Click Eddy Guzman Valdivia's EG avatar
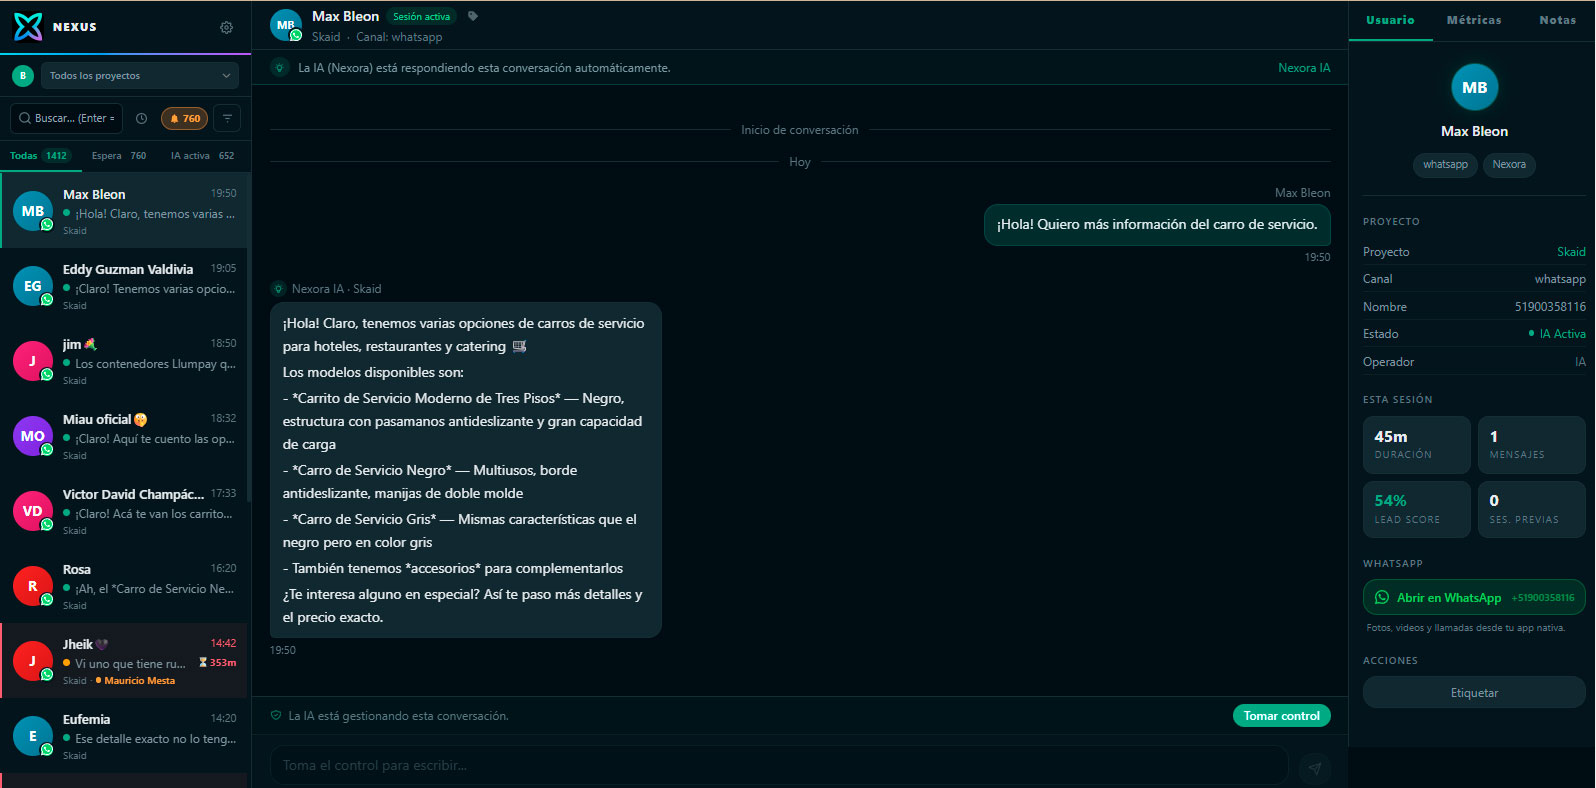The image size is (1596, 788). (33, 286)
